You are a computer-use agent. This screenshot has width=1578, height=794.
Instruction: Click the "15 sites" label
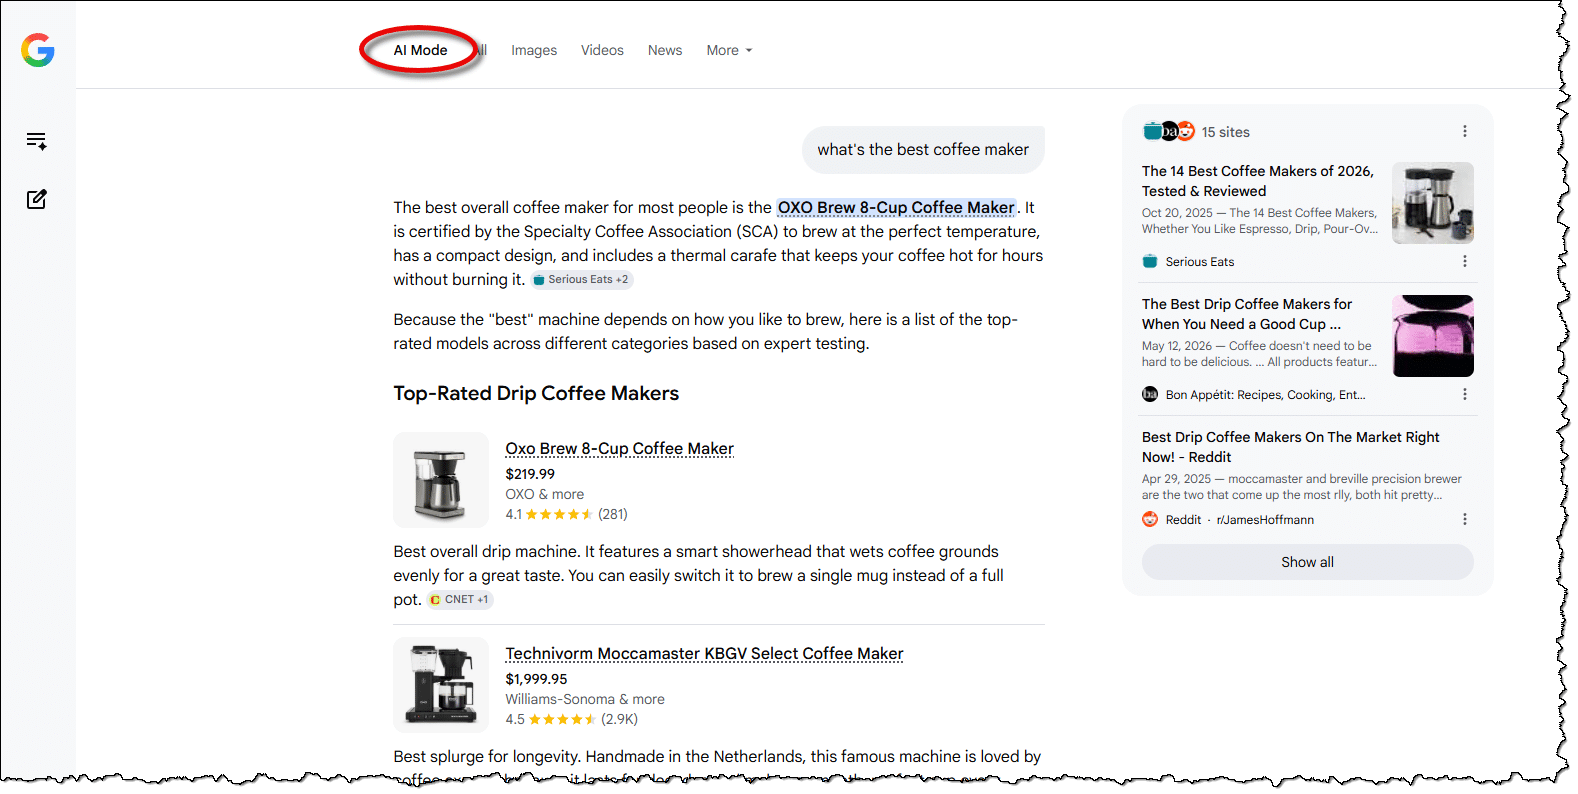click(1226, 132)
